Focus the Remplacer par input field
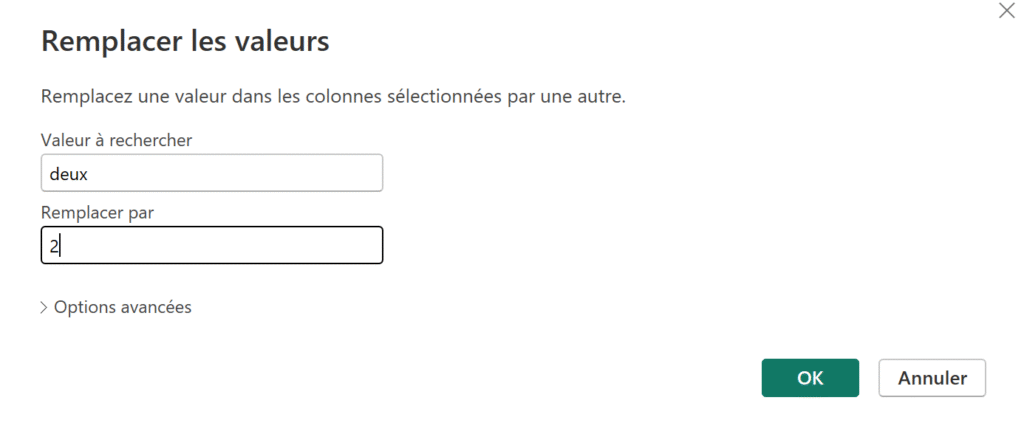1024x434 pixels. click(211, 246)
